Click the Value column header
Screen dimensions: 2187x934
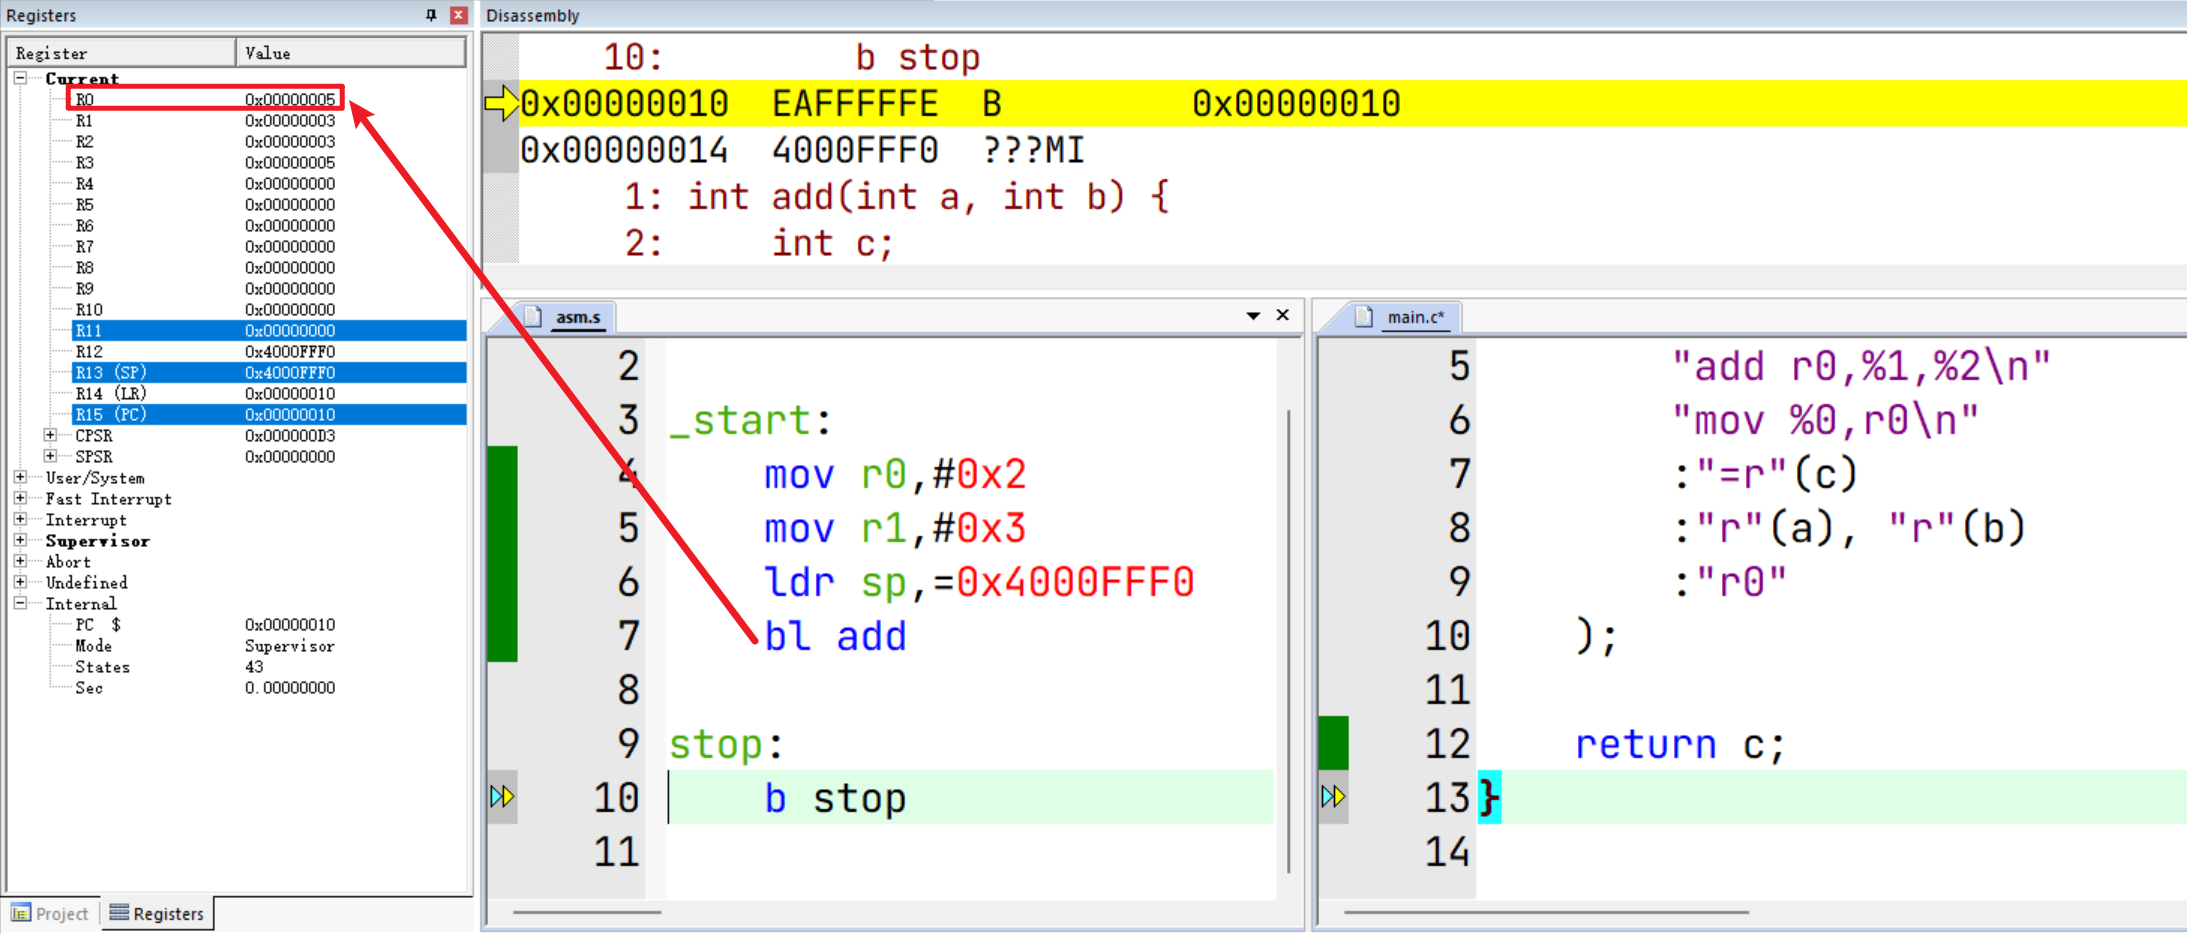click(351, 53)
